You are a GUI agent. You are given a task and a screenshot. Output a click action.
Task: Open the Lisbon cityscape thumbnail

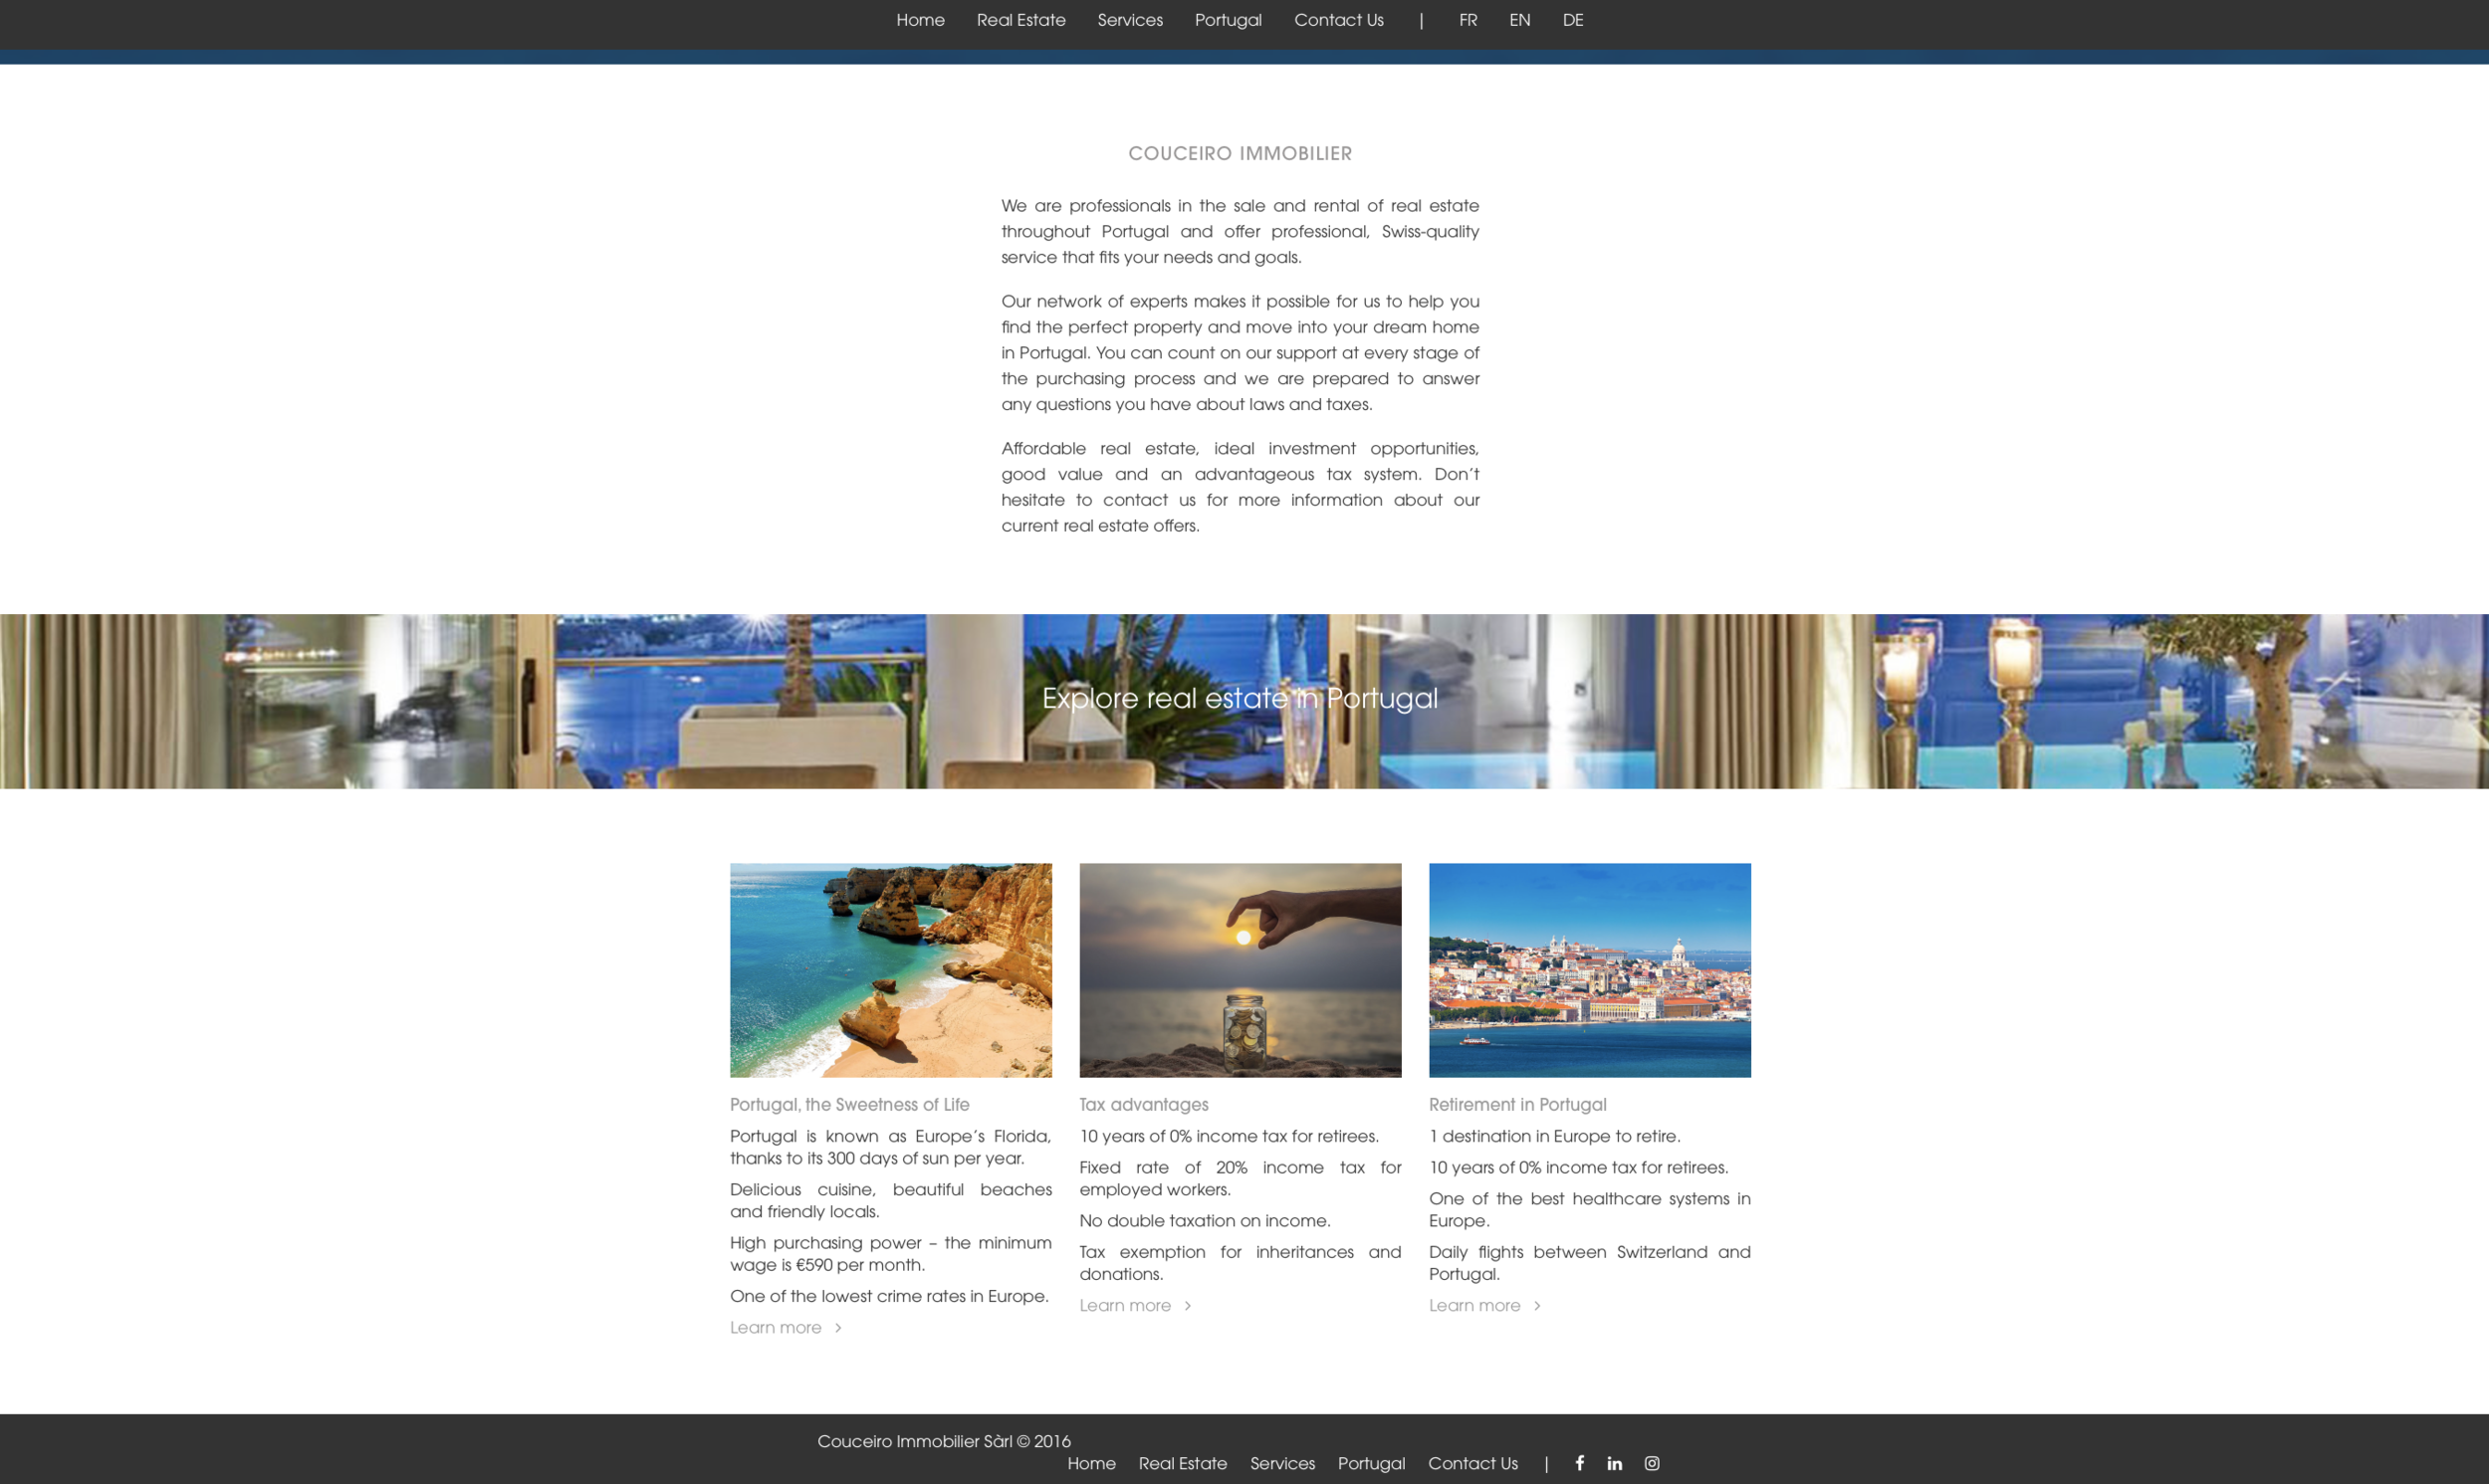click(x=1590, y=970)
